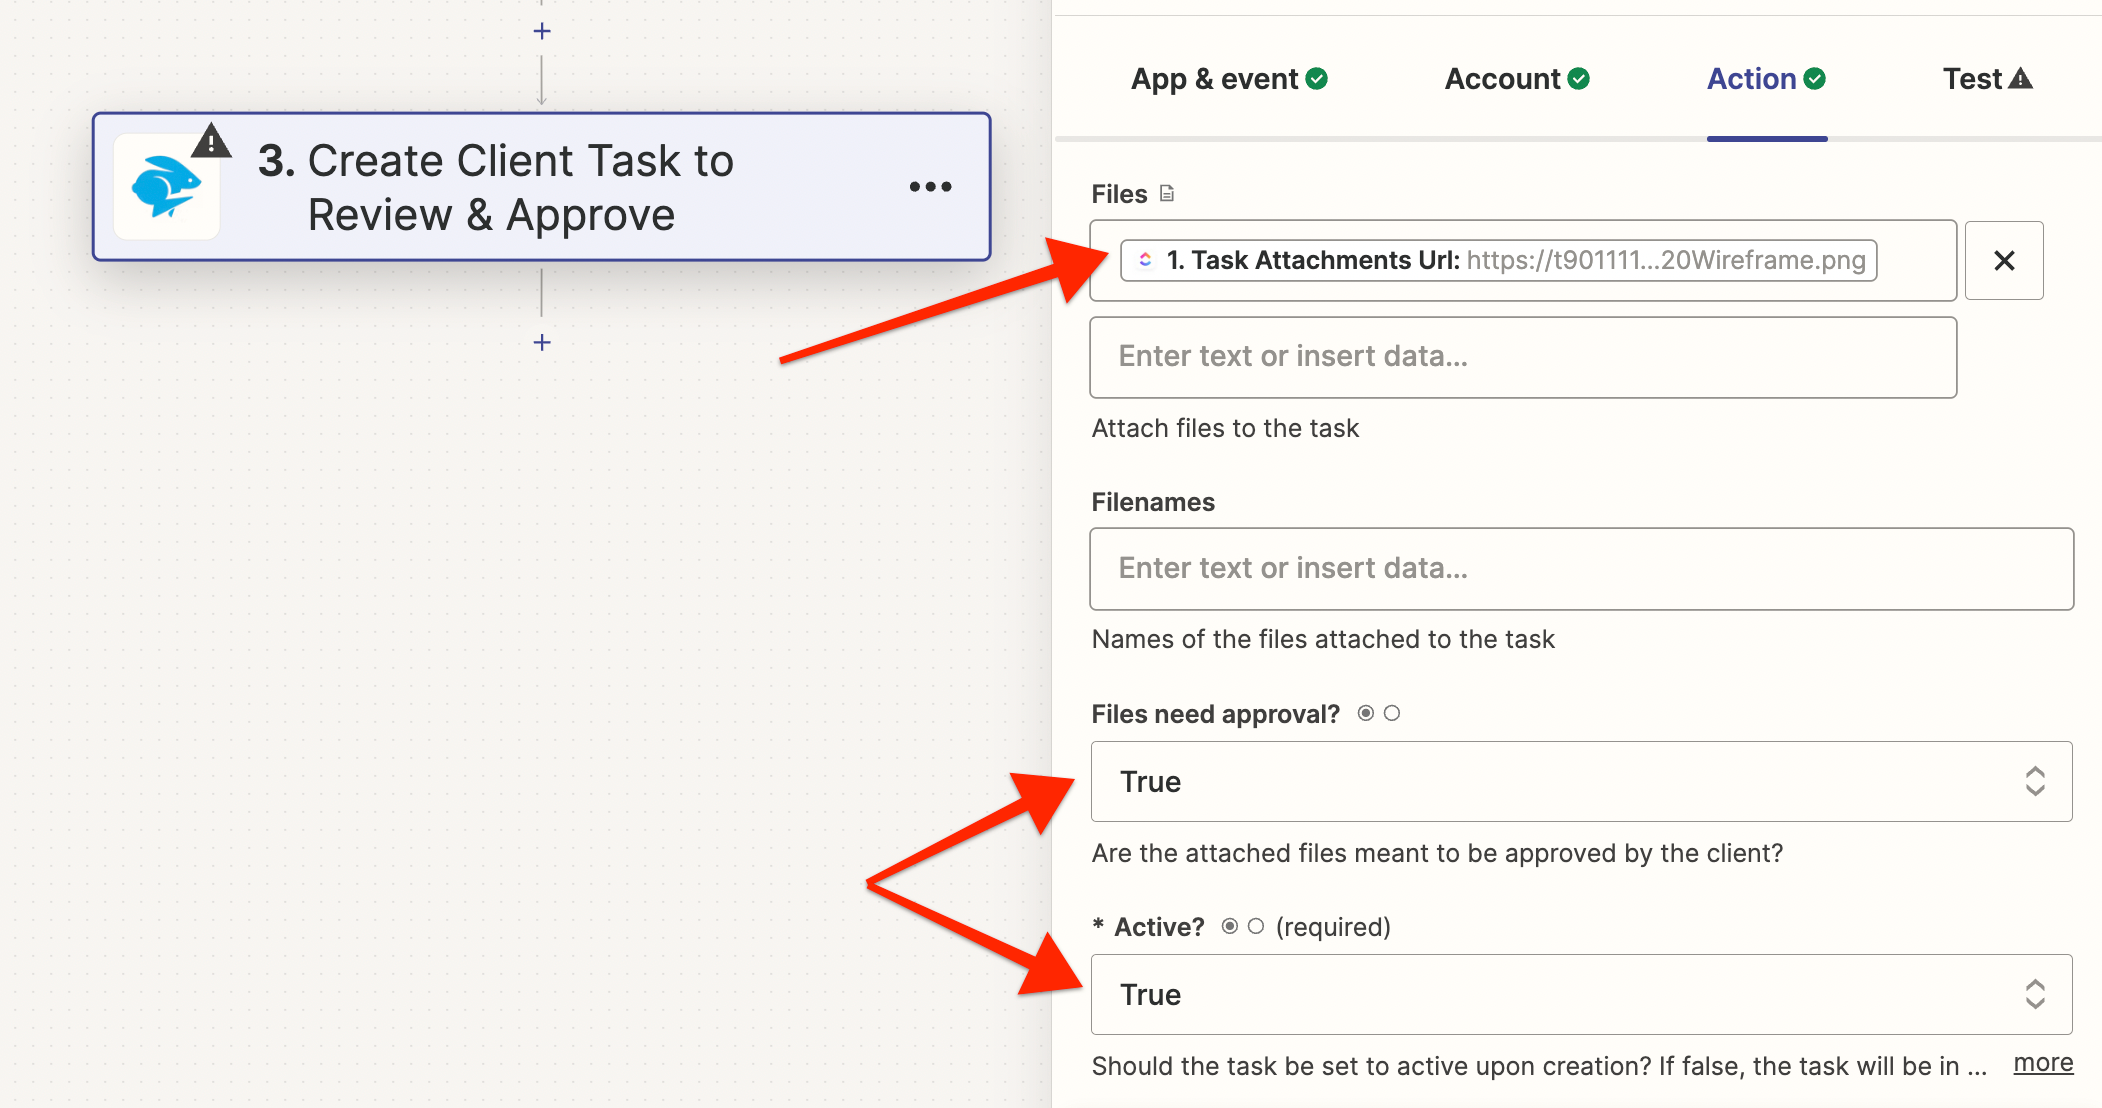
Task: Click the Test tab warning icon
Action: (2021, 79)
